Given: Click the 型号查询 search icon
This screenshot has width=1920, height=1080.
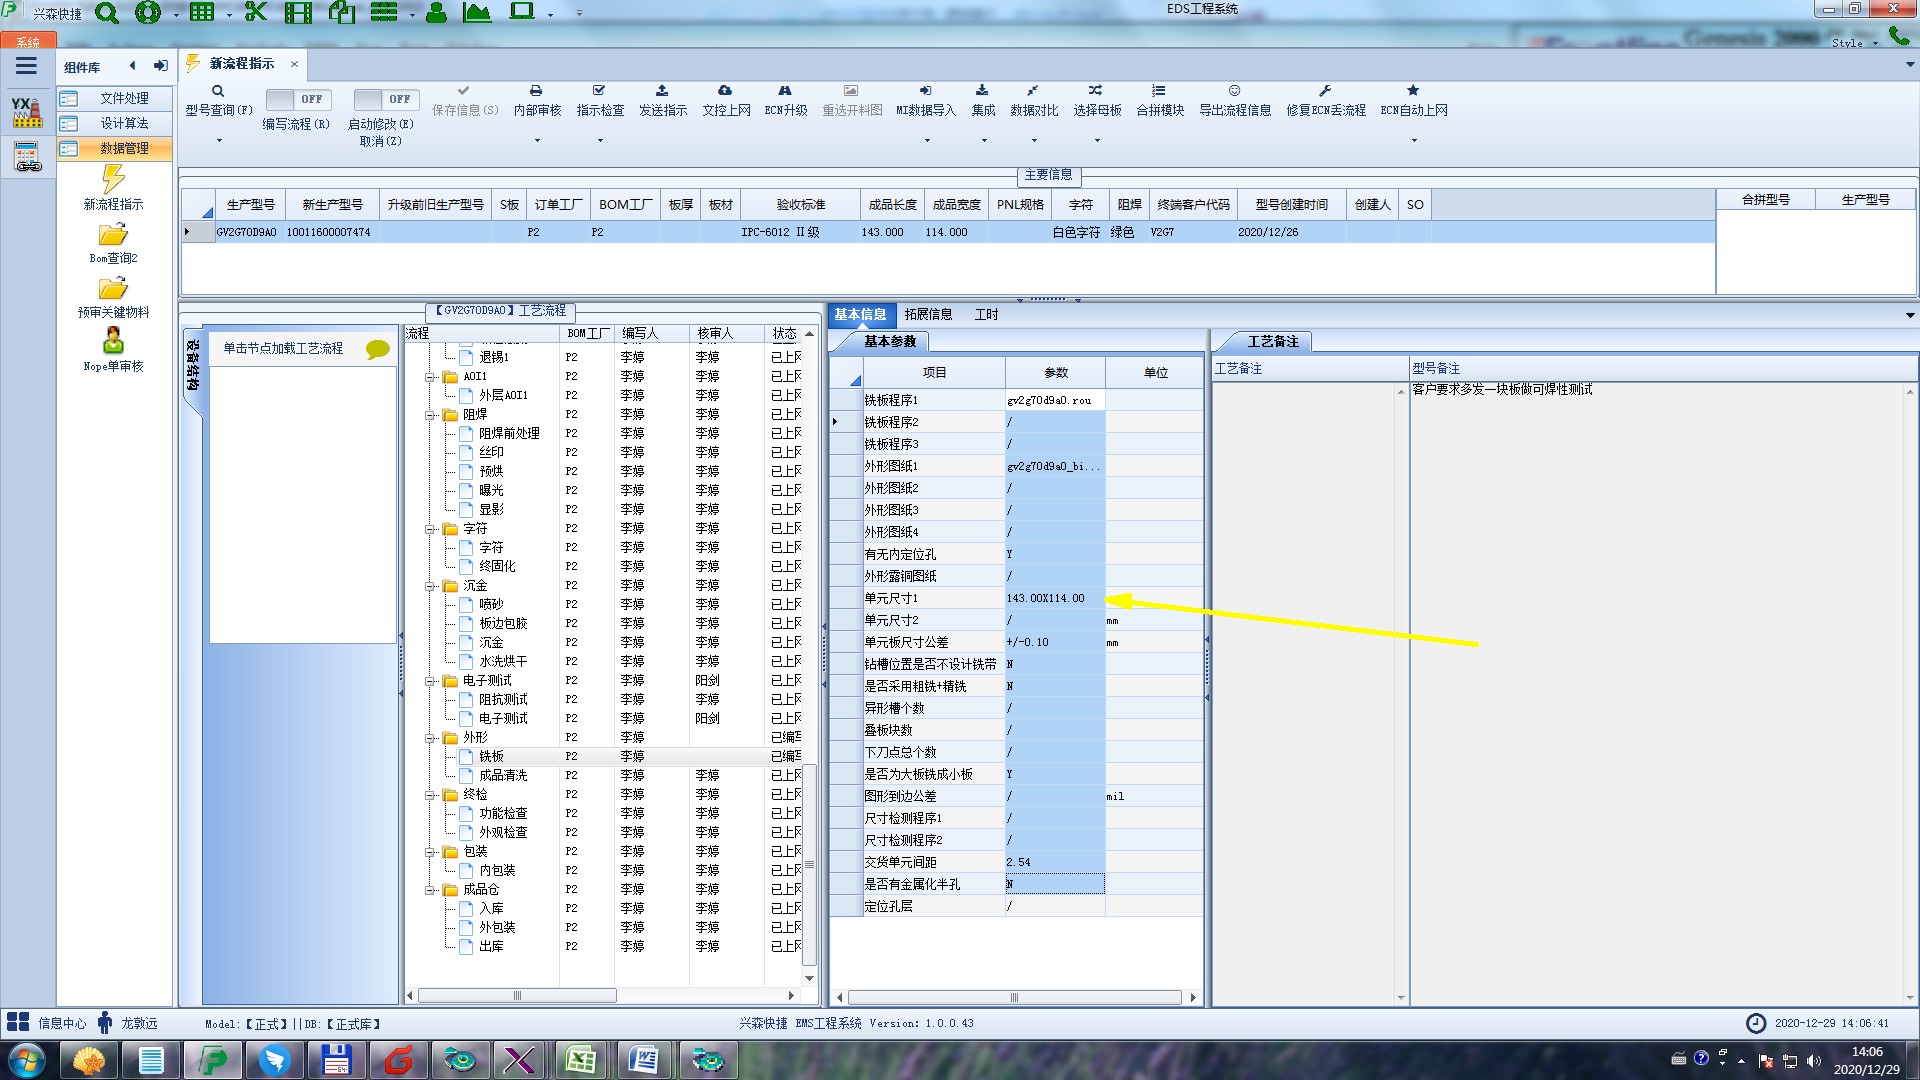Looking at the screenshot, I should pyautogui.click(x=217, y=91).
